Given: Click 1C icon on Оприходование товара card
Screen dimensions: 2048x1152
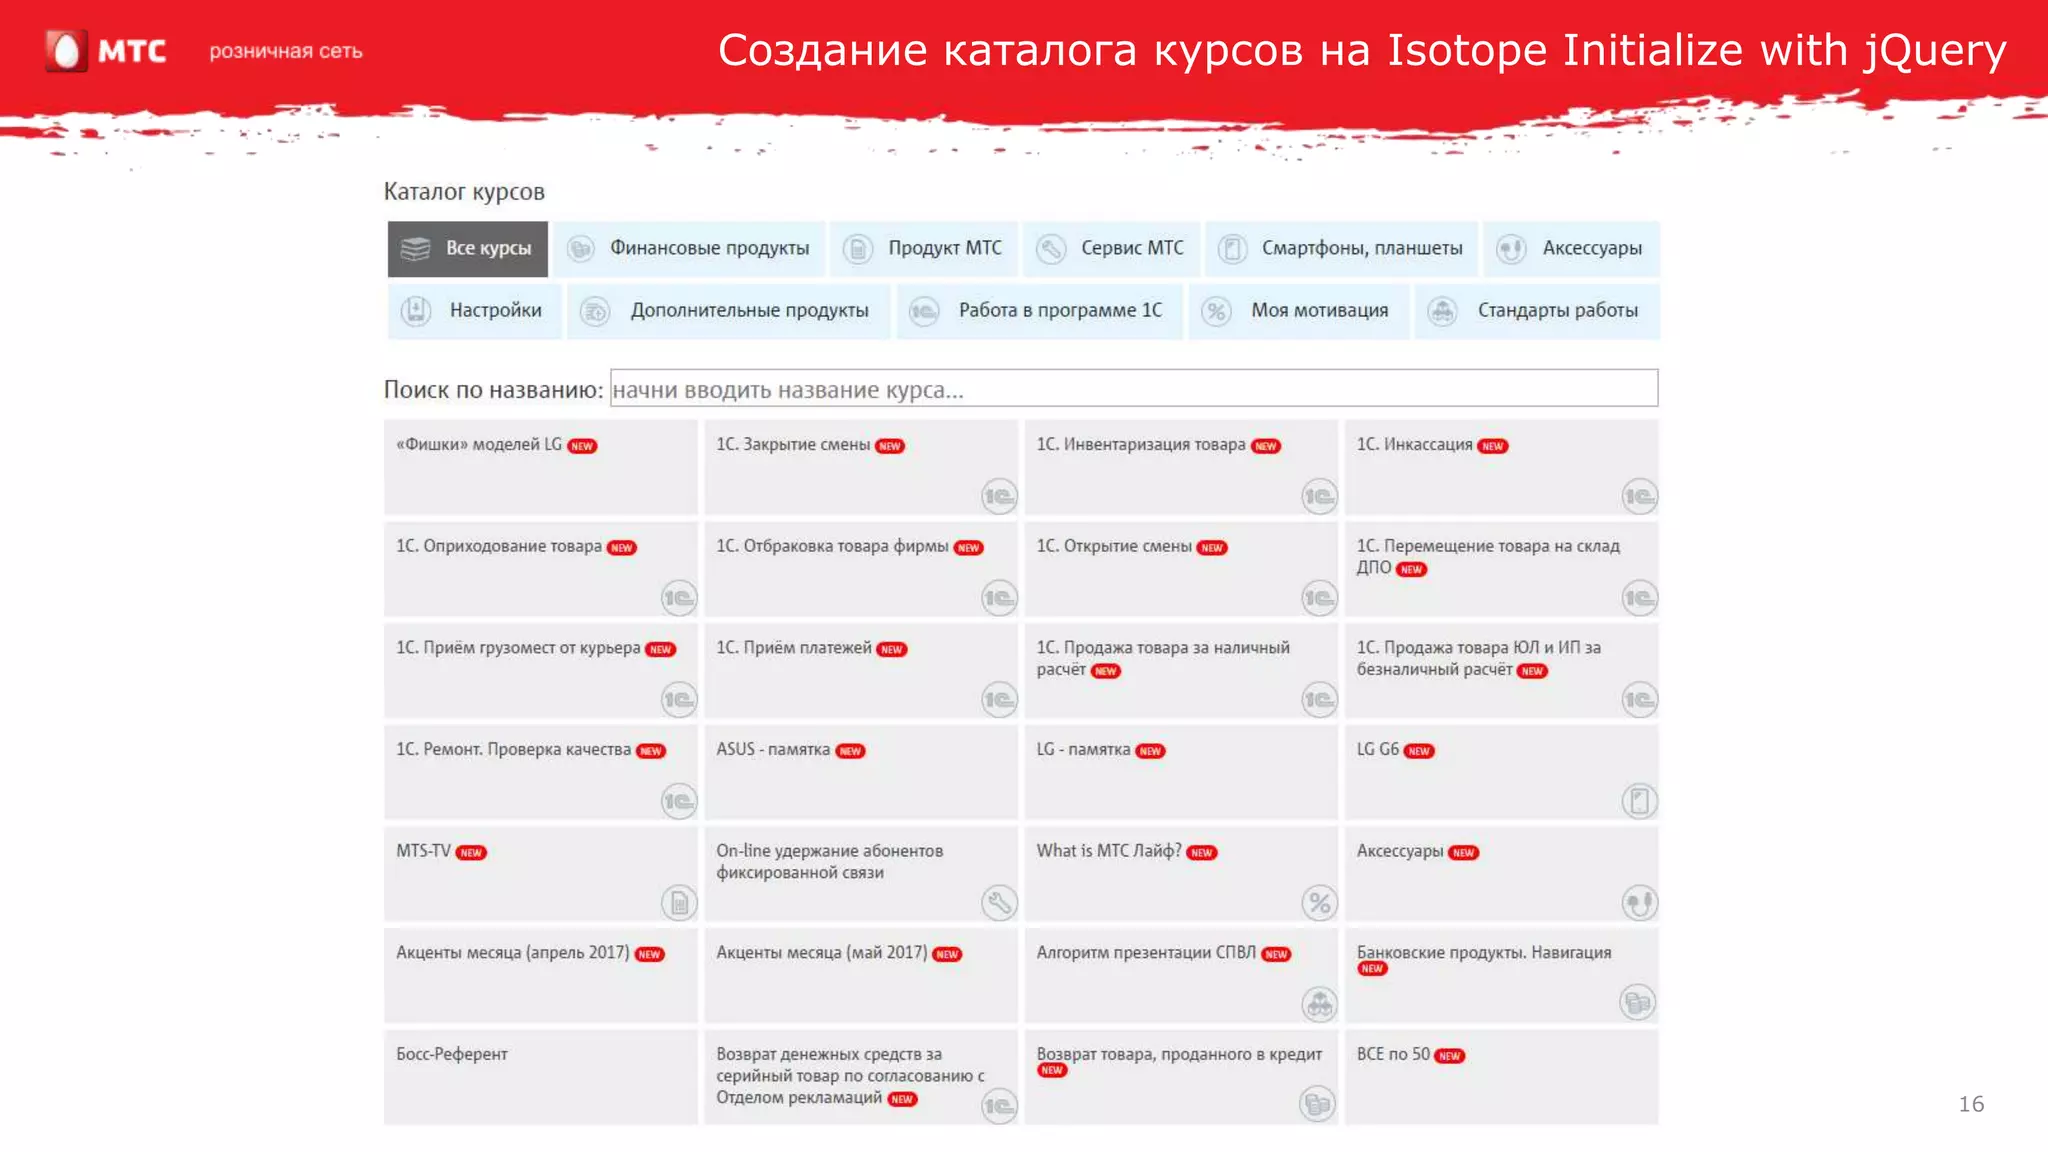Looking at the screenshot, I should pyautogui.click(x=679, y=598).
